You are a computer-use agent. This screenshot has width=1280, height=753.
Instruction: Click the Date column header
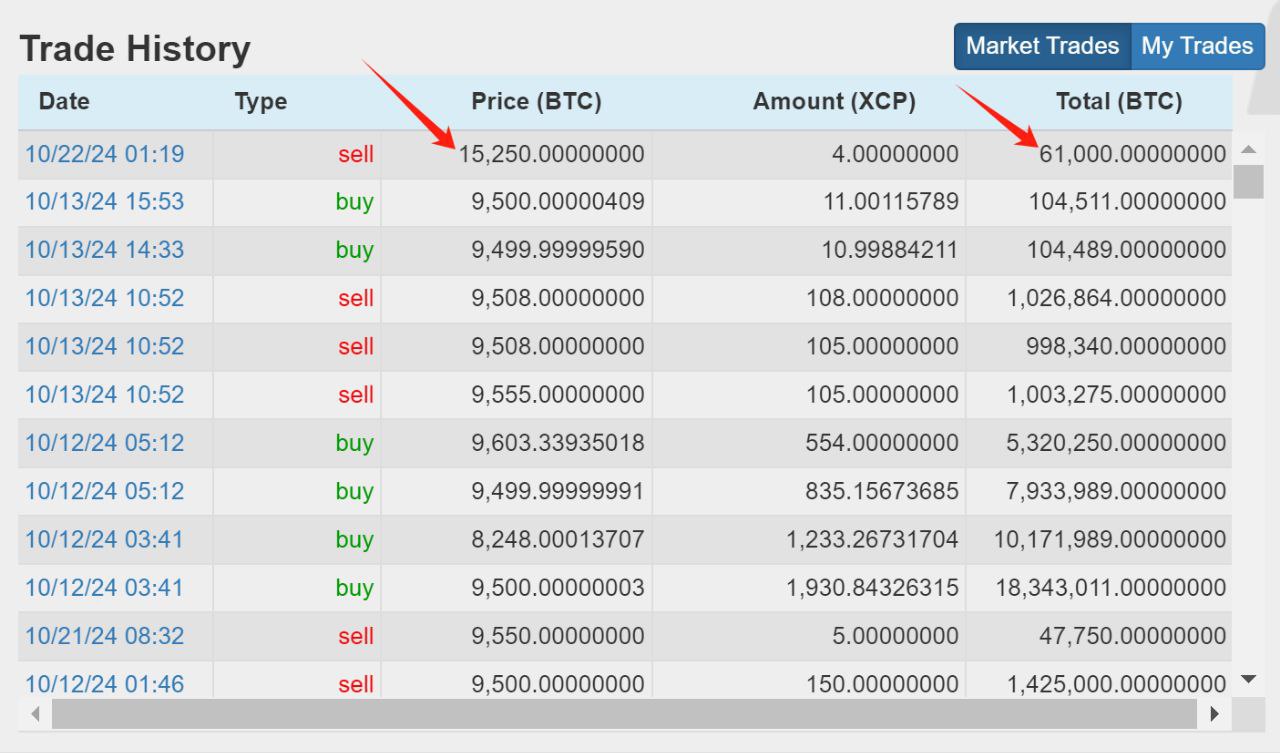(64, 102)
